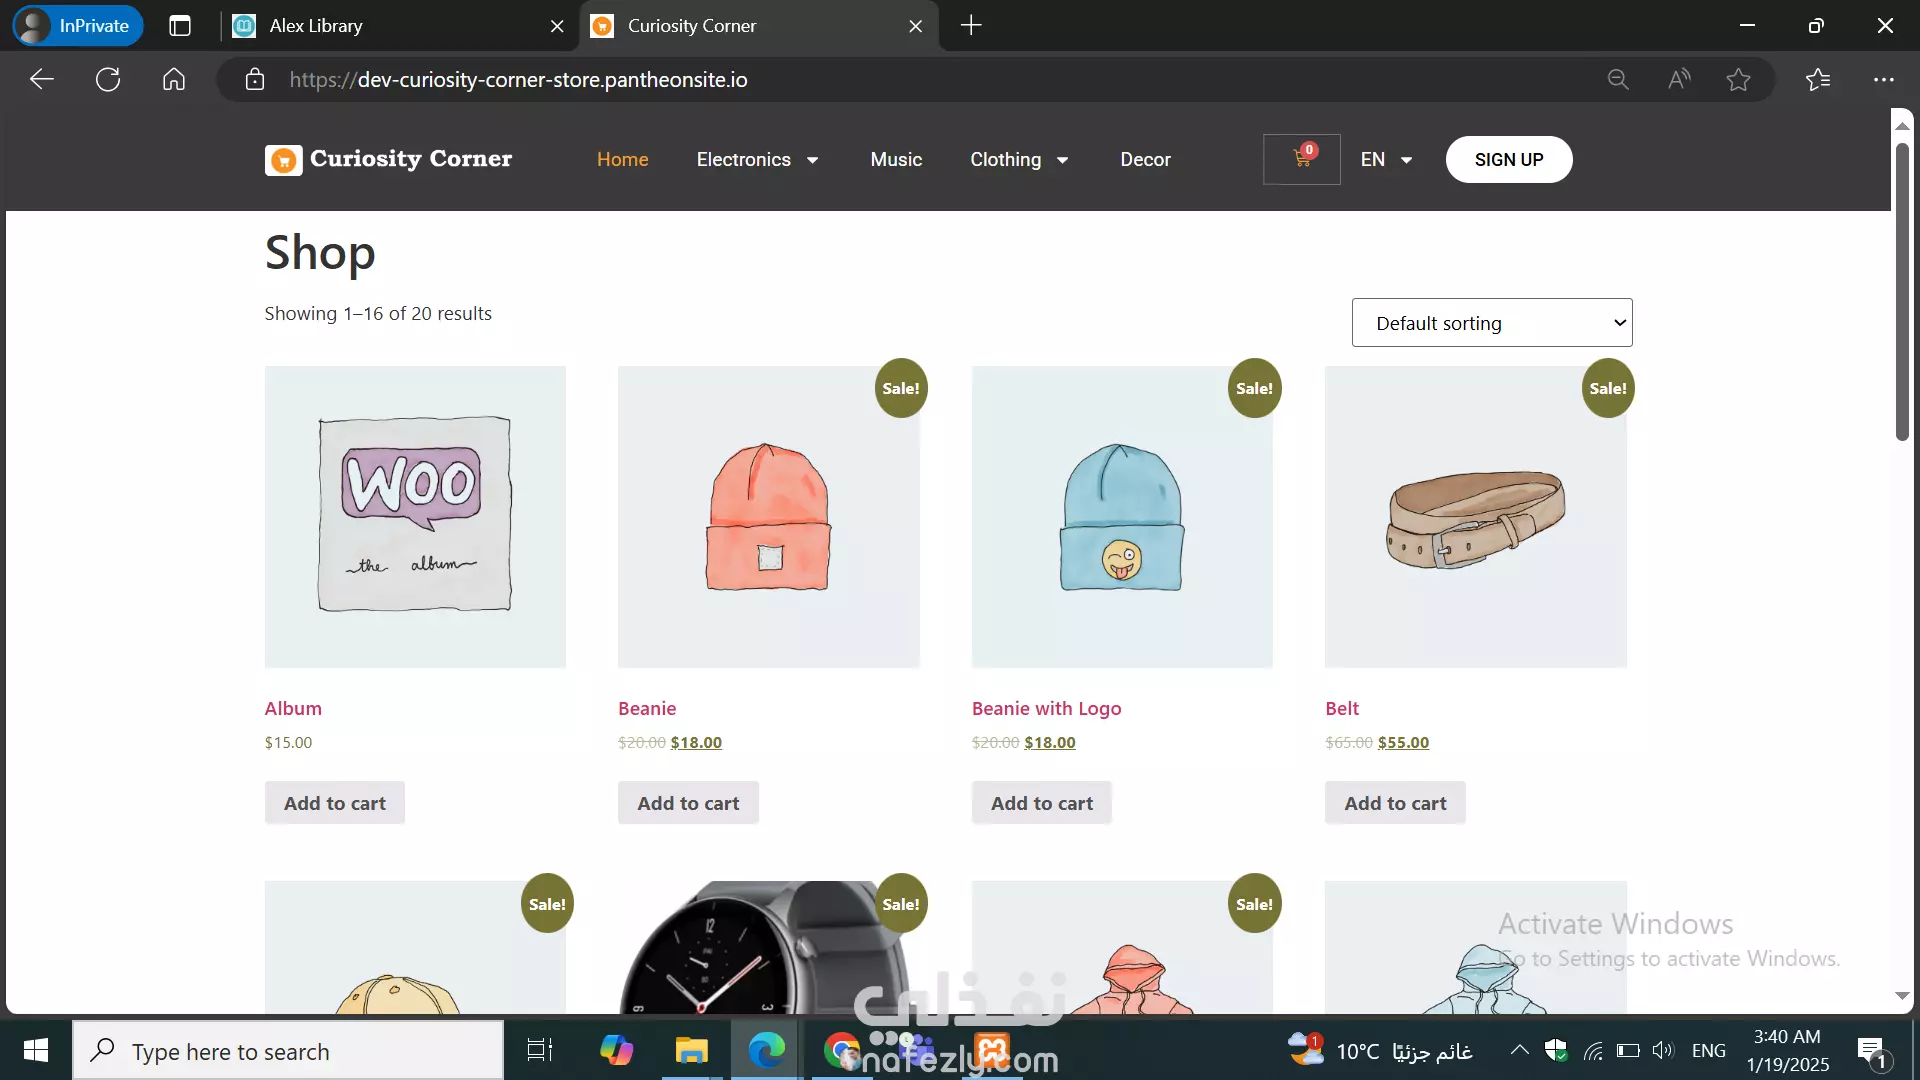Close the Alex Library tab
Viewport: 1920px width, 1080px height.
(x=557, y=26)
